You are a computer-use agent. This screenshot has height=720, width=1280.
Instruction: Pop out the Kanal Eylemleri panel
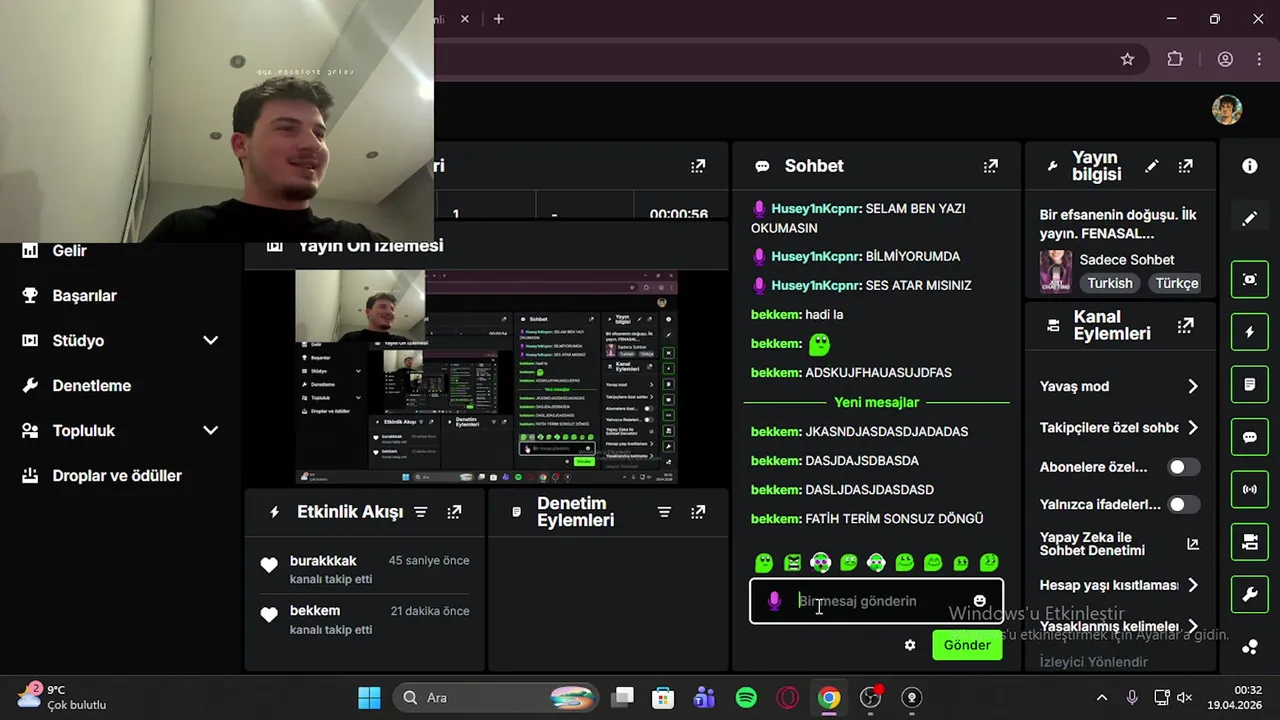1185,325
